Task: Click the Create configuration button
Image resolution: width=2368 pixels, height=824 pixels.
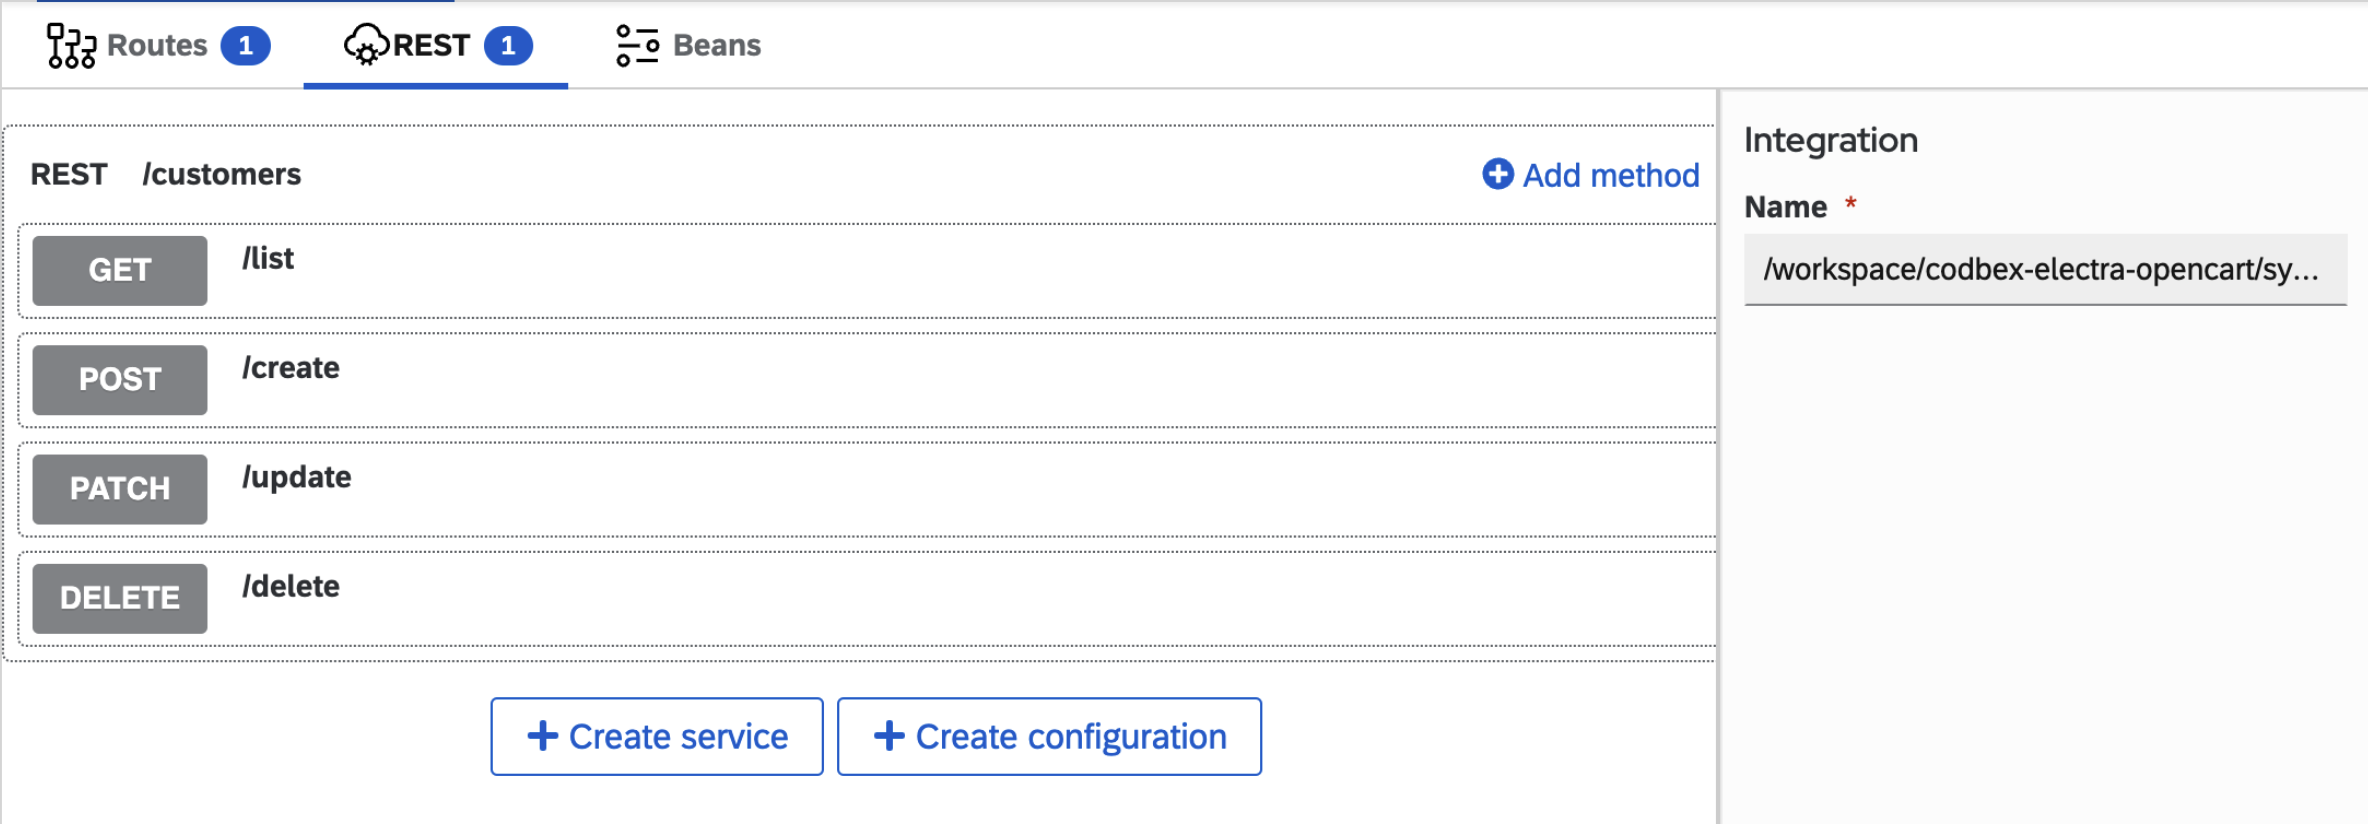Action: (x=1049, y=737)
